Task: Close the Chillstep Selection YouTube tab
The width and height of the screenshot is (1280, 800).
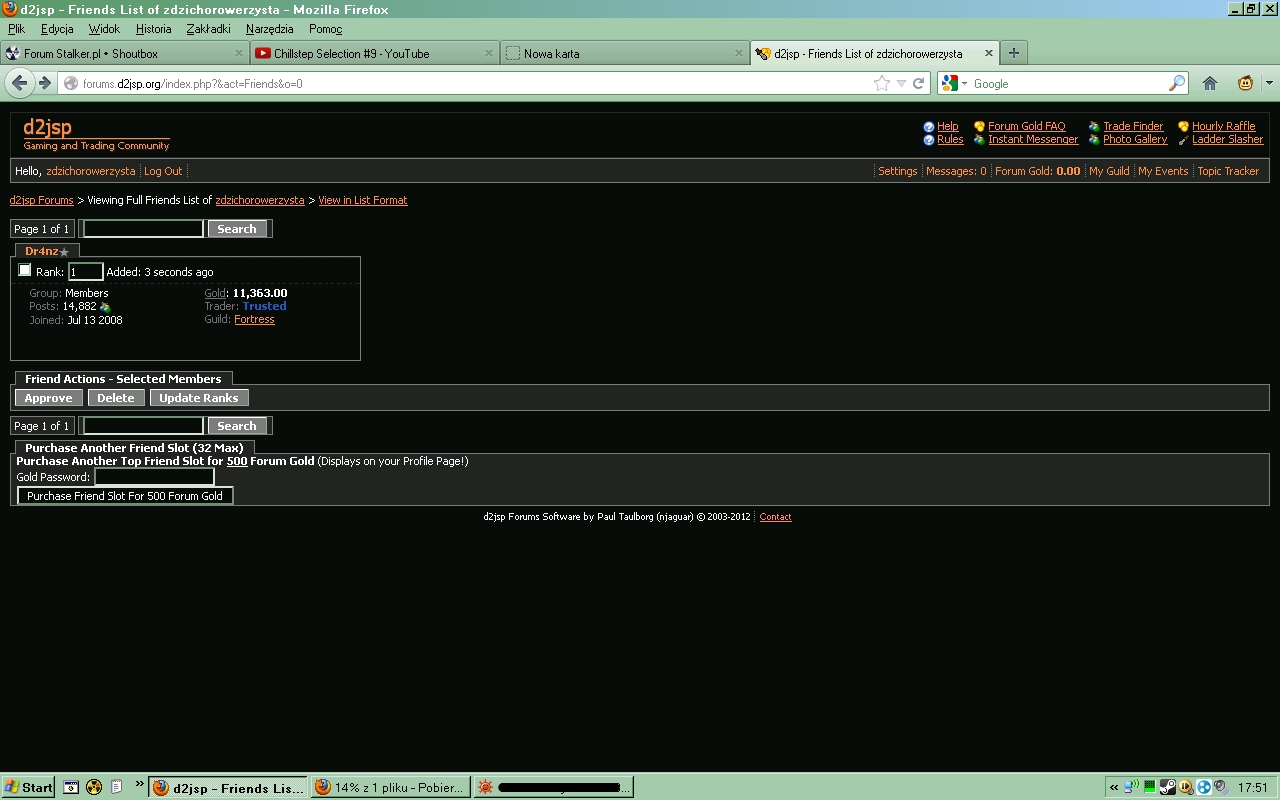Action: pos(489,53)
